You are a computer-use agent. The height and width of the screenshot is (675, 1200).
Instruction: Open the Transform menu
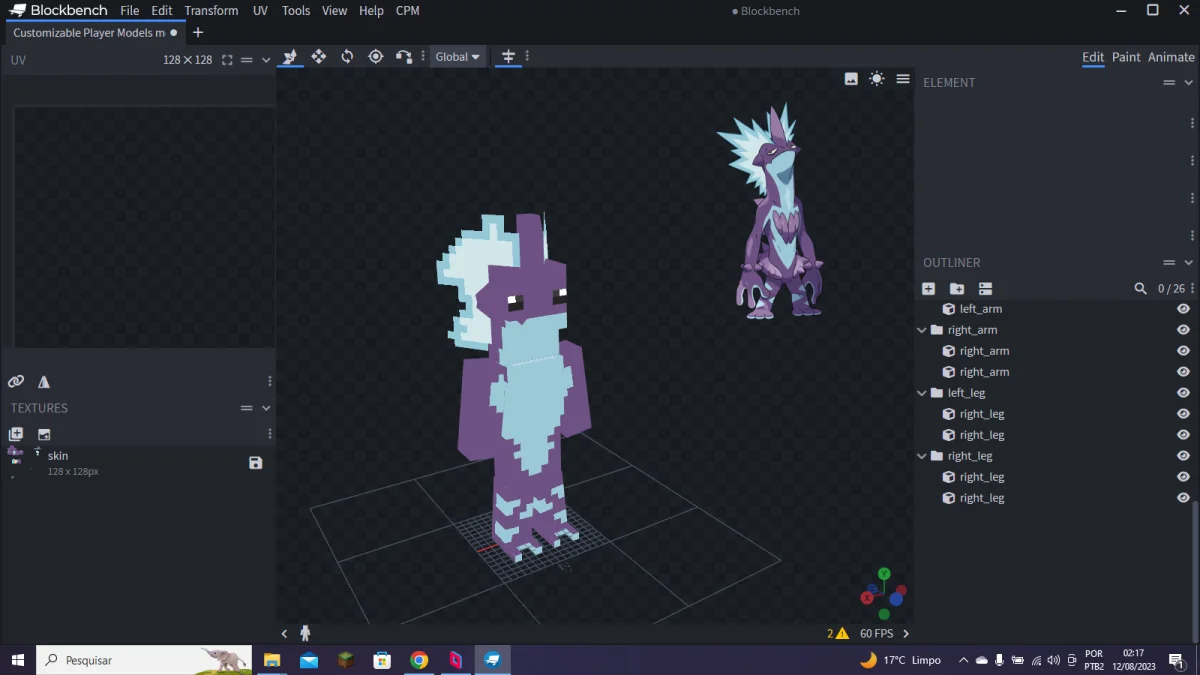point(211,11)
